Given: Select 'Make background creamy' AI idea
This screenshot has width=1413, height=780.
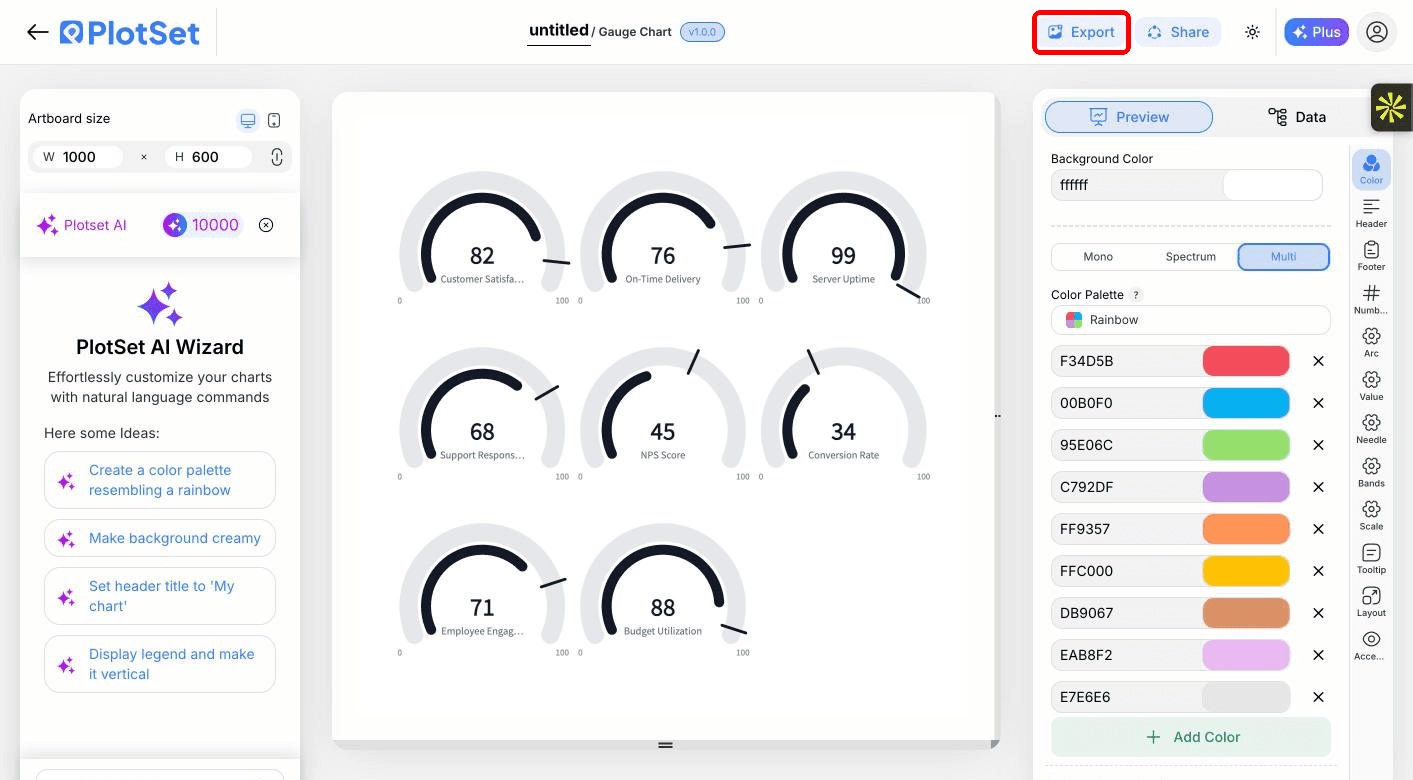Looking at the screenshot, I should tap(160, 538).
